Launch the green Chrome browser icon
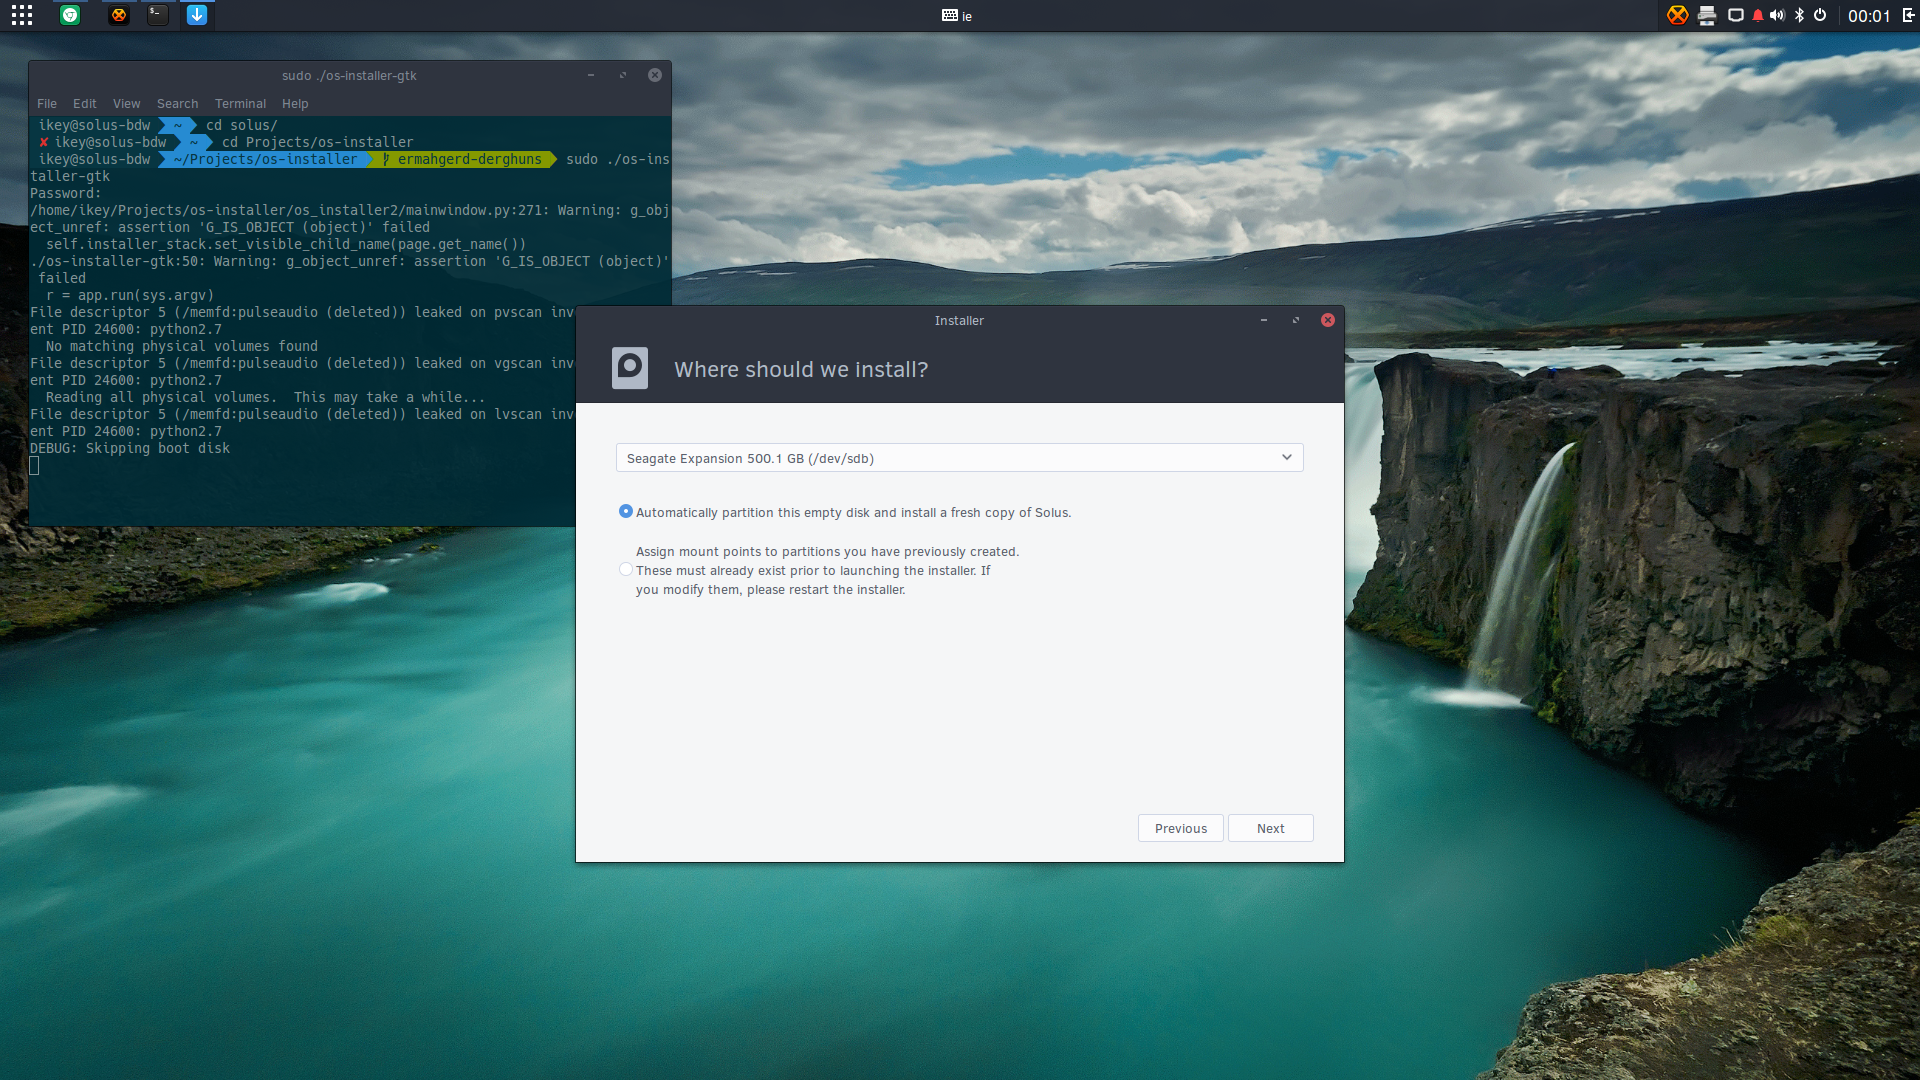Screen dimensions: 1920x1080 (x=70, y=15)
